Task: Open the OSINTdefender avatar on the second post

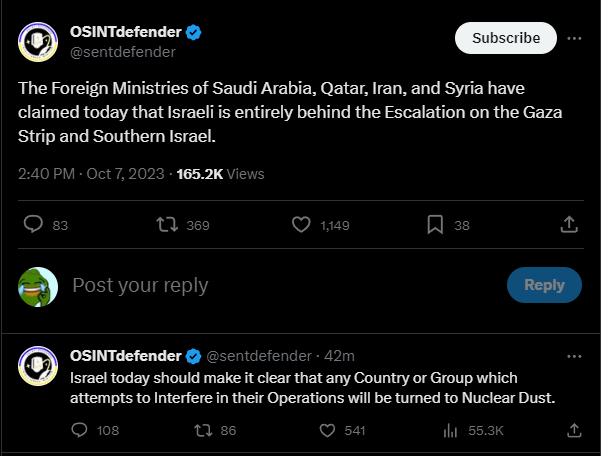Action: (x=38, y=367)
